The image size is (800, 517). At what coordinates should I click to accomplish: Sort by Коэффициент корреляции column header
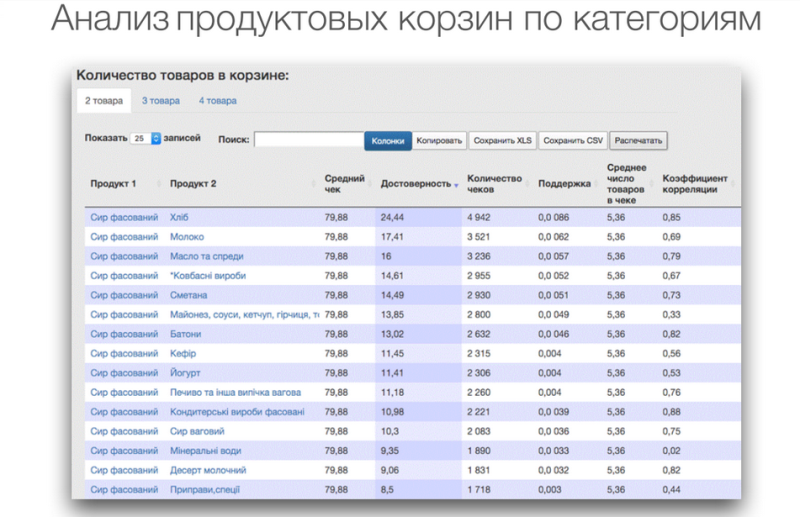point(695,184)
